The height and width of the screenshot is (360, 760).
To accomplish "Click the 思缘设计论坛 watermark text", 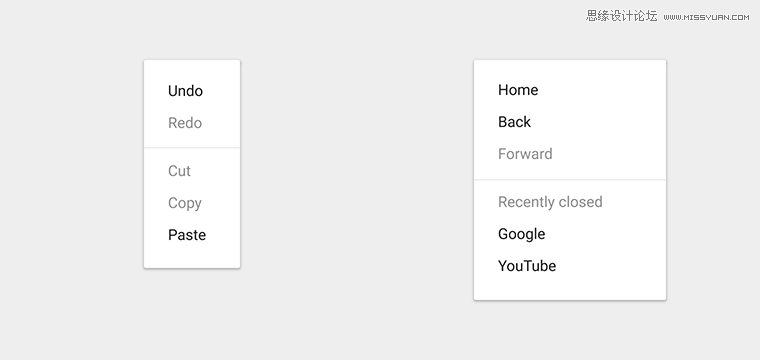I will [621, 16].
